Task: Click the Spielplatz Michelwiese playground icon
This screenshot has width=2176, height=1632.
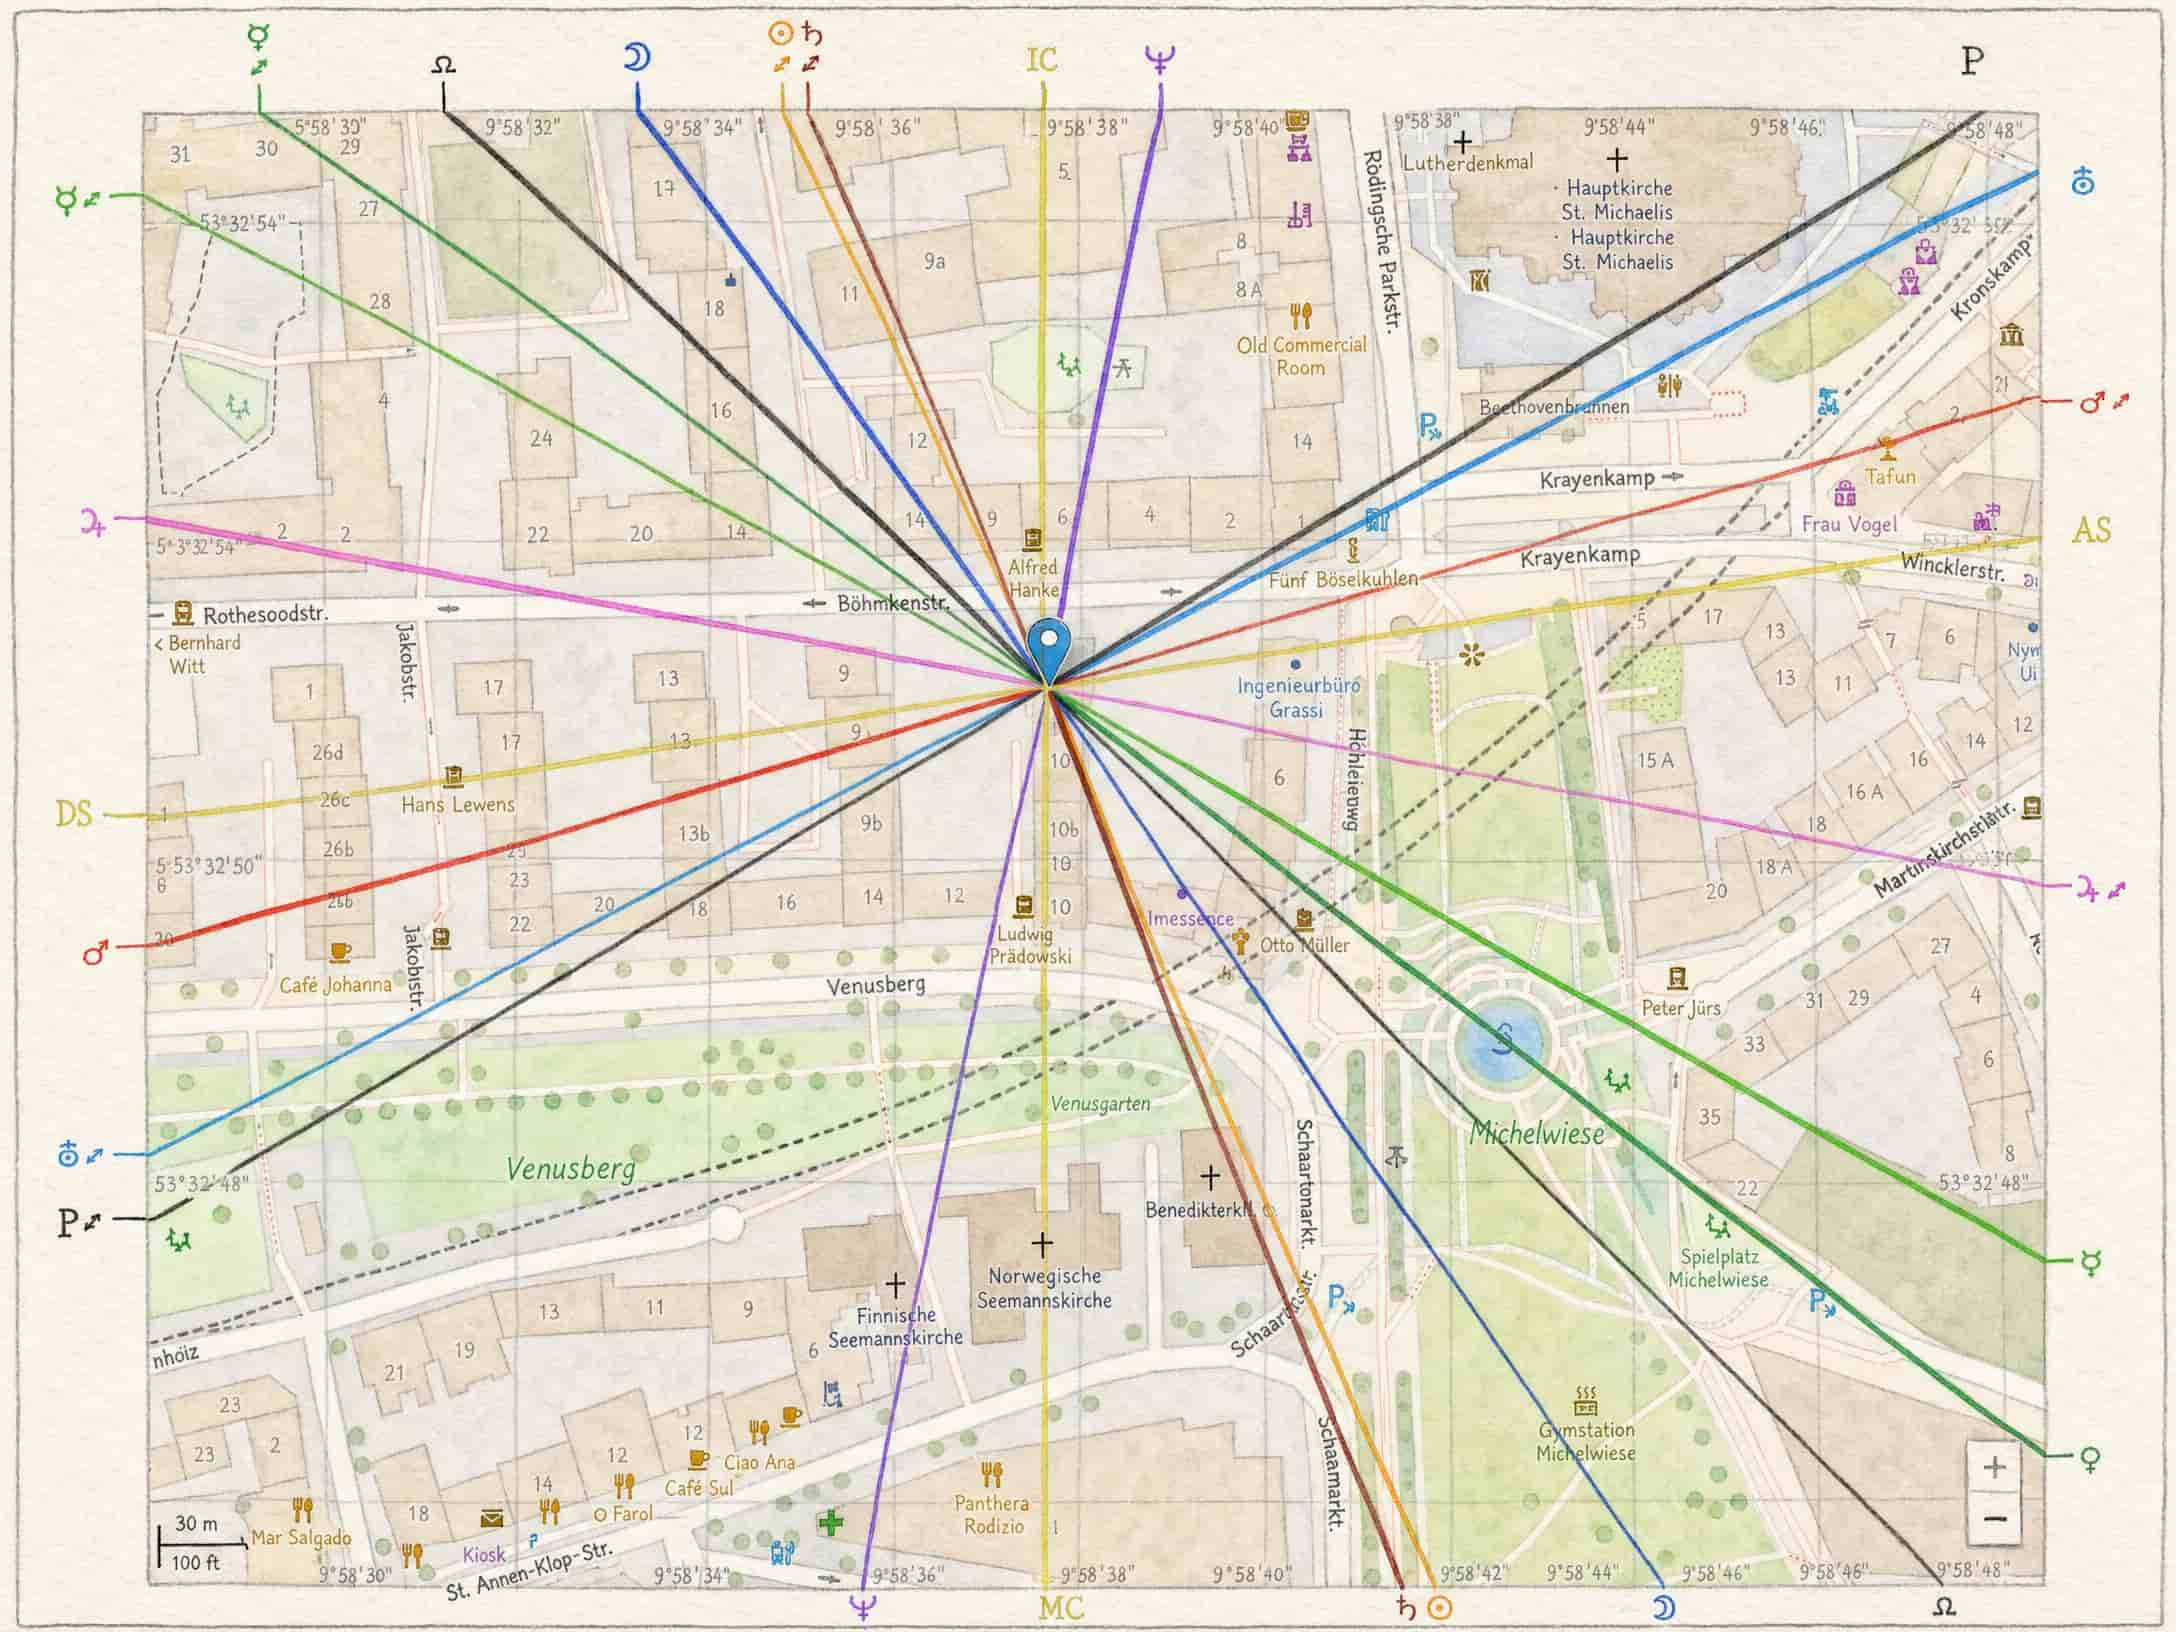Action: (1717, 1226)
